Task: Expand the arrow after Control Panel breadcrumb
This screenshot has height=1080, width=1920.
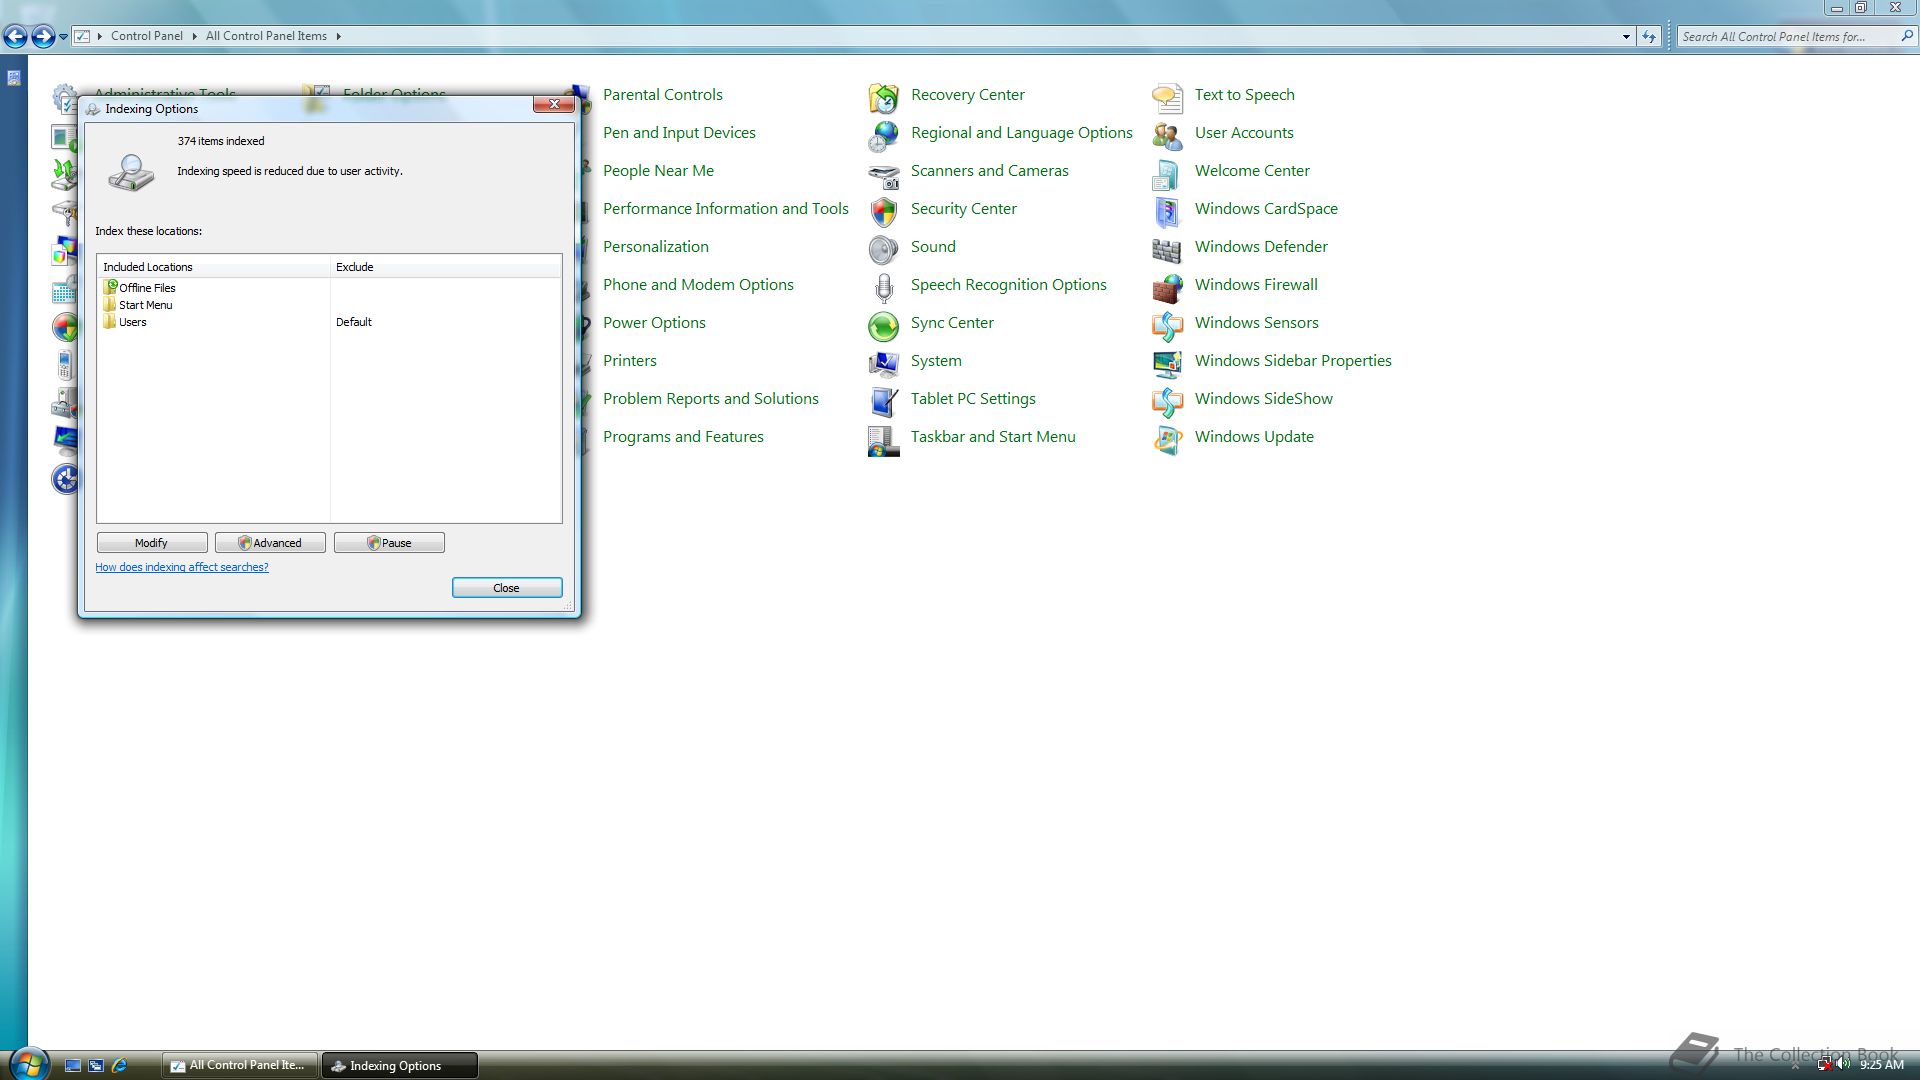Action: point(194,36)
